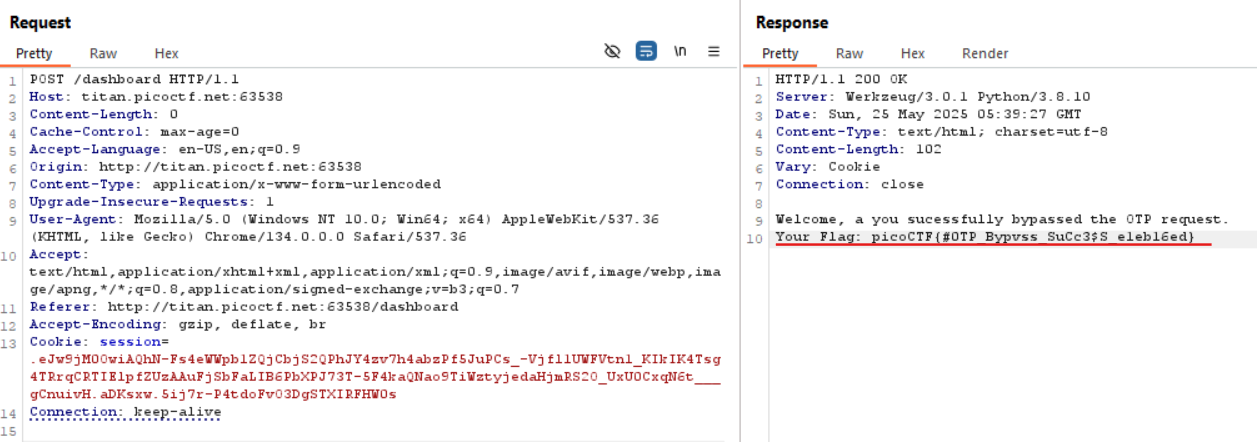Toggle the word wrap icon in Request panel
The image size is (1257, 442).
coord(646,51)
